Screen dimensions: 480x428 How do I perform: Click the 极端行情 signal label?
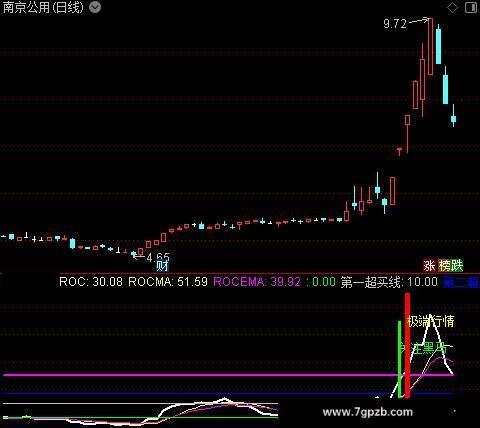click(431, 321)
